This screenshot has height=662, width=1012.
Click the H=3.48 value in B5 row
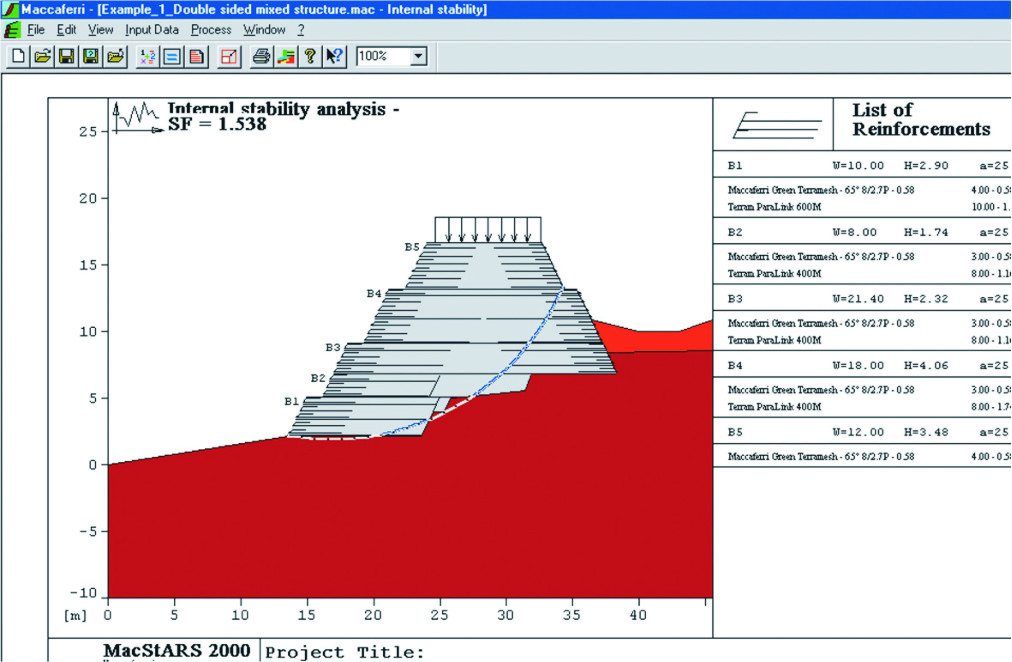tap(926, 432)
